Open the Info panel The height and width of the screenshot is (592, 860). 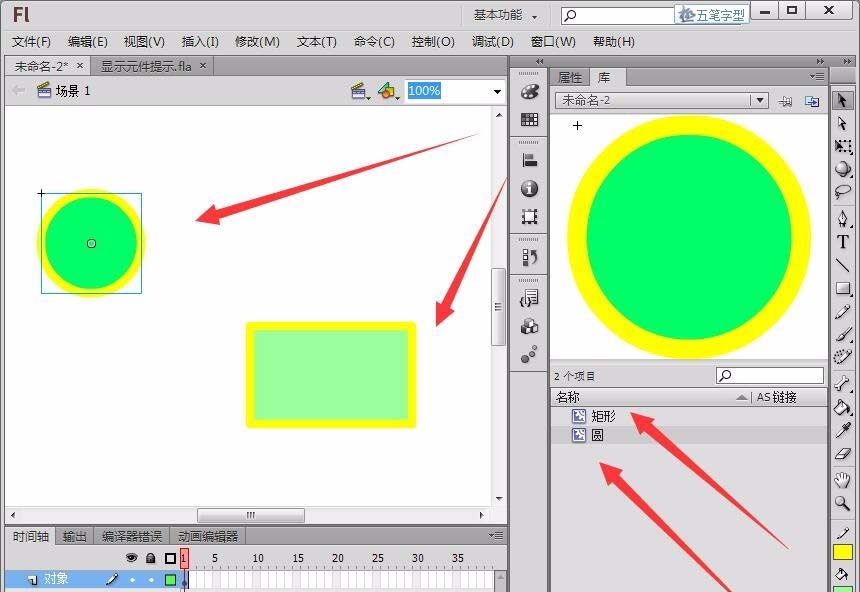(529, 189)
